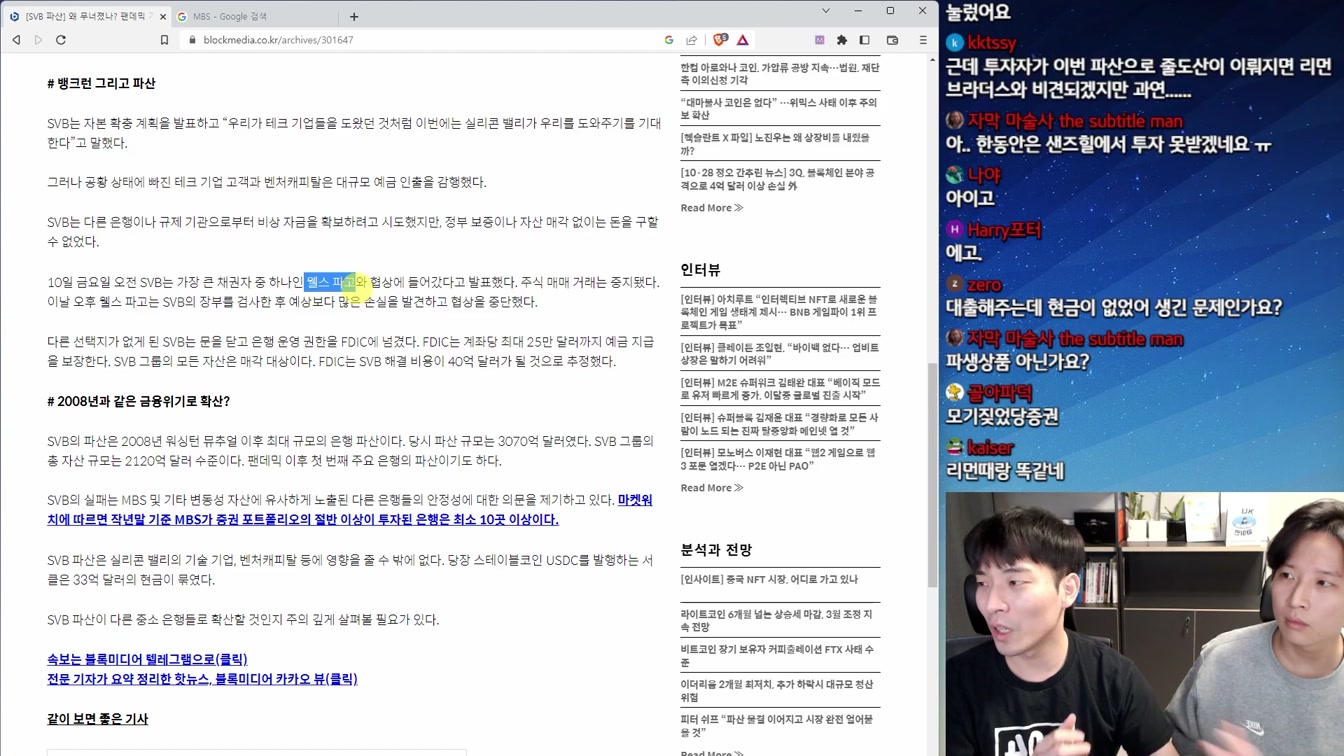
Task: Open site info via the padlock icon
Action: (x=191, y=40)
